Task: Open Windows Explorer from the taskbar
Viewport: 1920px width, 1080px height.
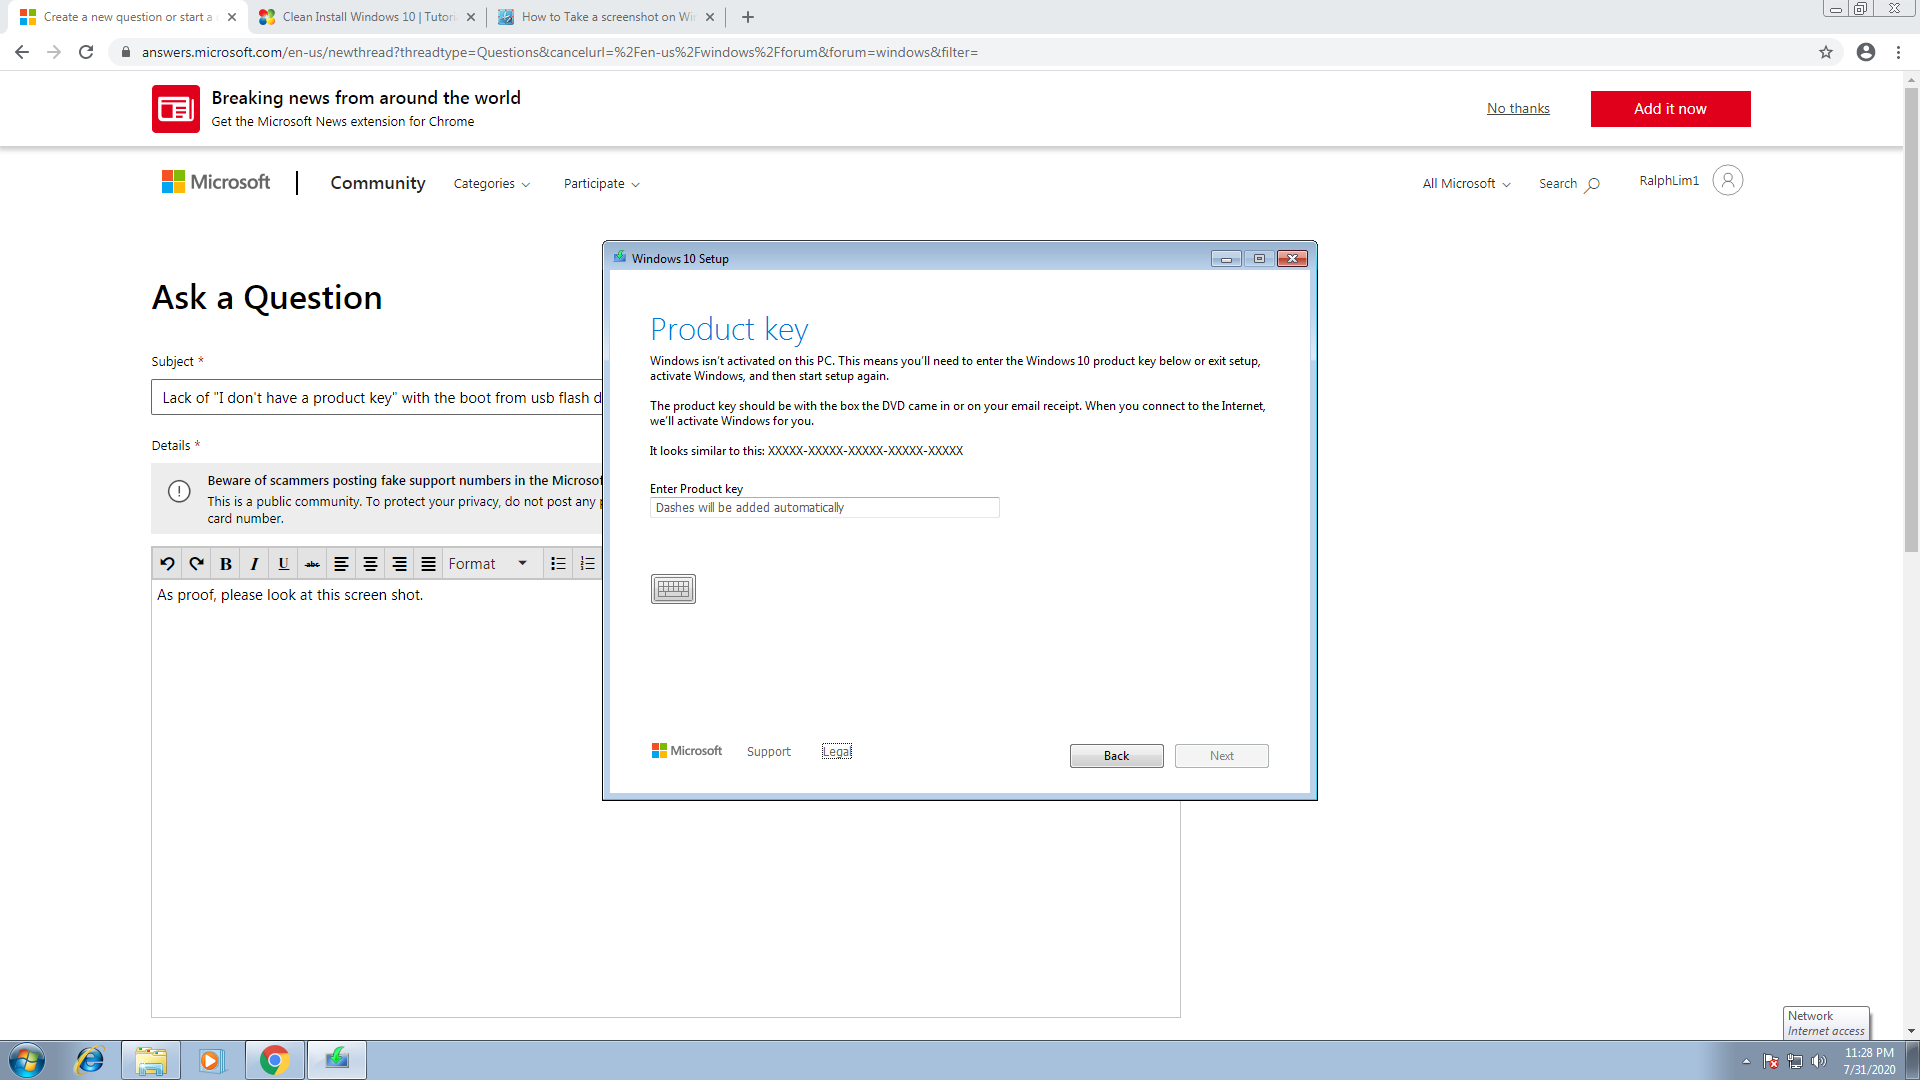Action: [151, 1060]
